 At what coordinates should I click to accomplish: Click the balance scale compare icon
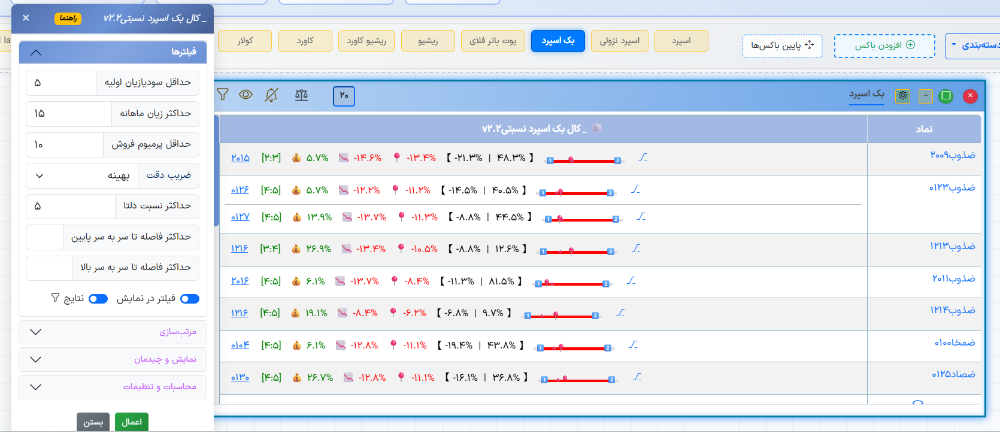tap(301, 95)
